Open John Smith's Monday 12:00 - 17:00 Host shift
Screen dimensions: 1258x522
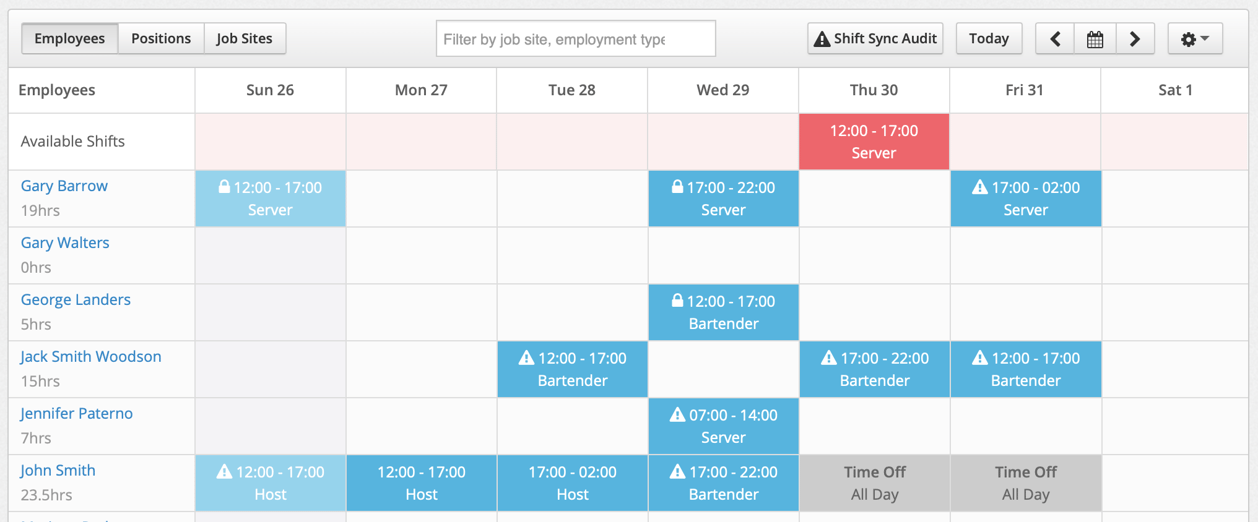click(421, 483)
